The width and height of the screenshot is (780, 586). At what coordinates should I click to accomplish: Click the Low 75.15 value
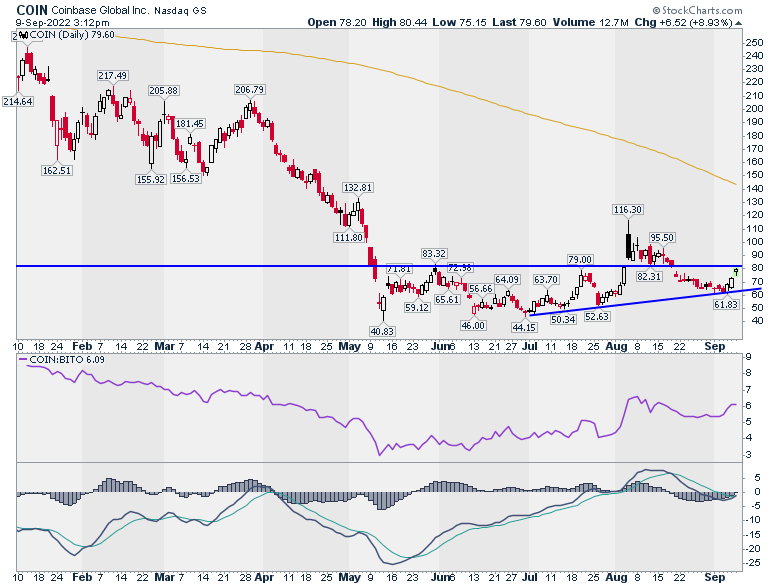click(459, 22)
